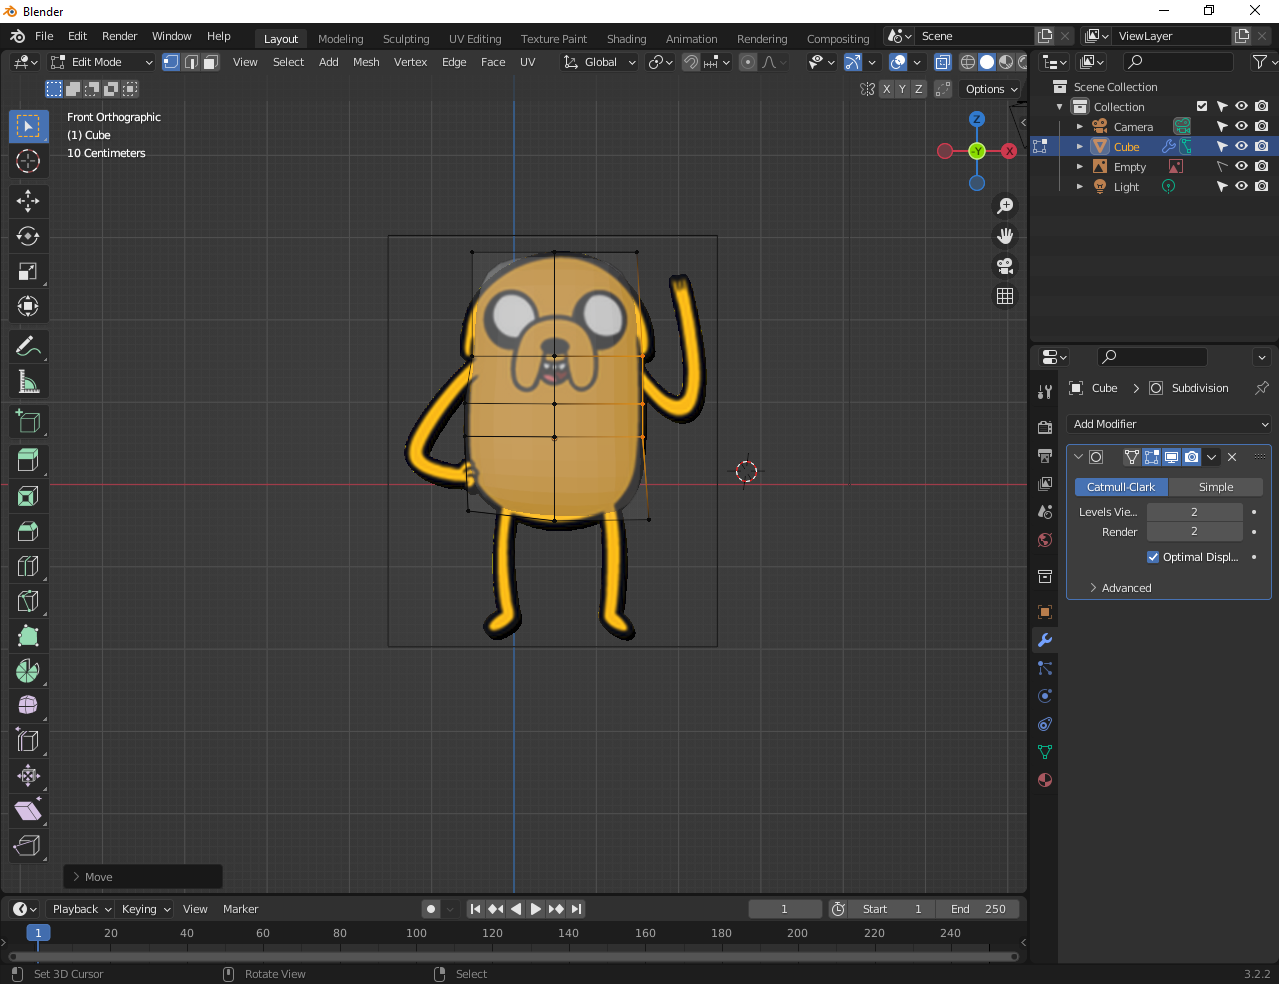This screenshot has width=1279, height=984.
Task: Select the Poly Build tool
Action: tap(28, 636)
